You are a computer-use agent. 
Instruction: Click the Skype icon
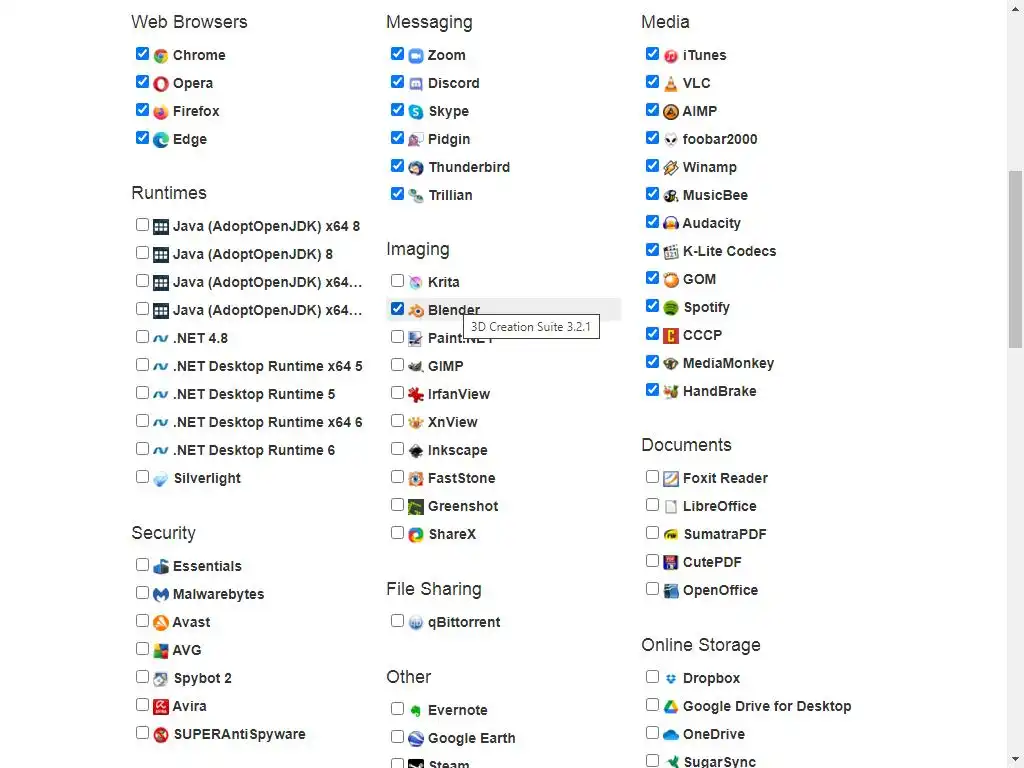tap(416, 112)
